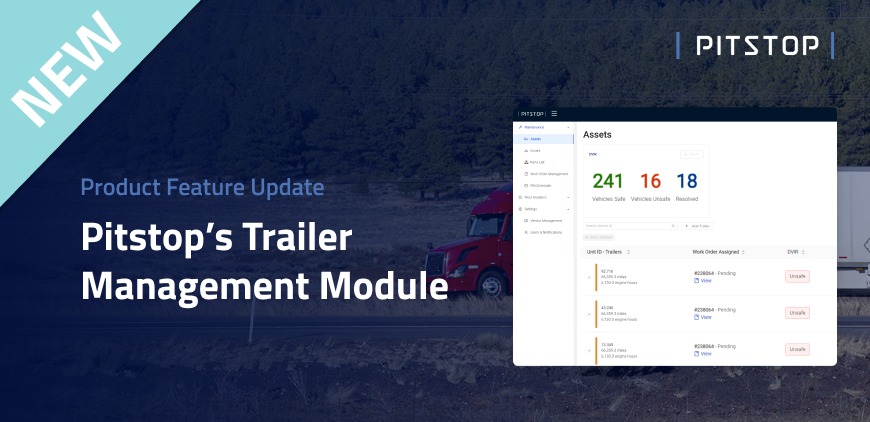Click the 241 Vehicles Safe count

(x=608, y=181)
